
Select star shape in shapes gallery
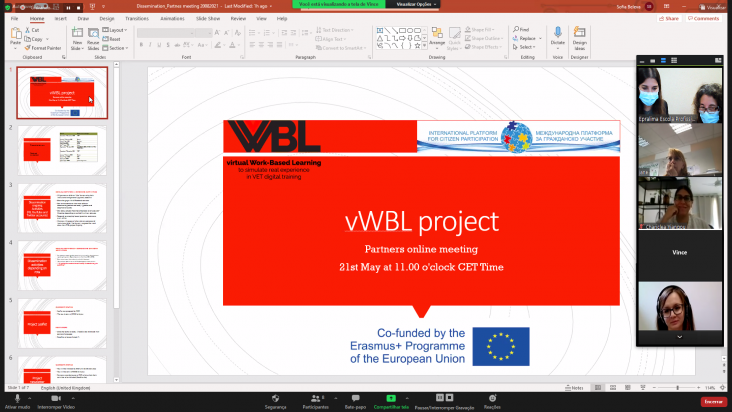pyautogui.click(x=417, y=46)
